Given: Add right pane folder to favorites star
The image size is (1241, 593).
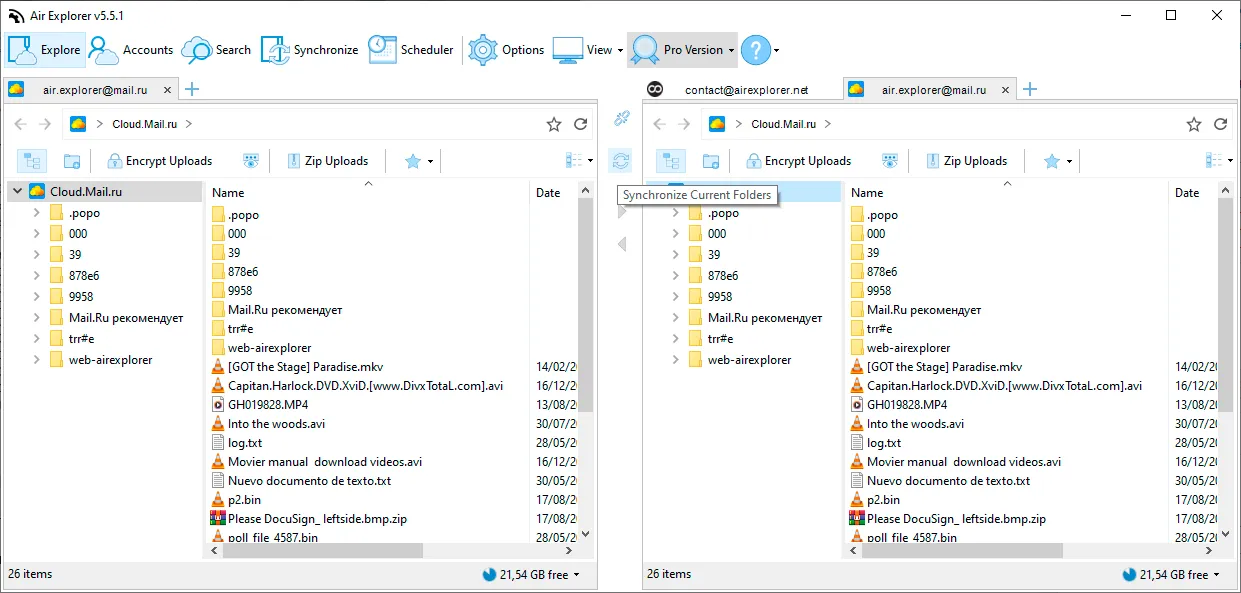Looking at the screenshot, I should (1193, 125).
